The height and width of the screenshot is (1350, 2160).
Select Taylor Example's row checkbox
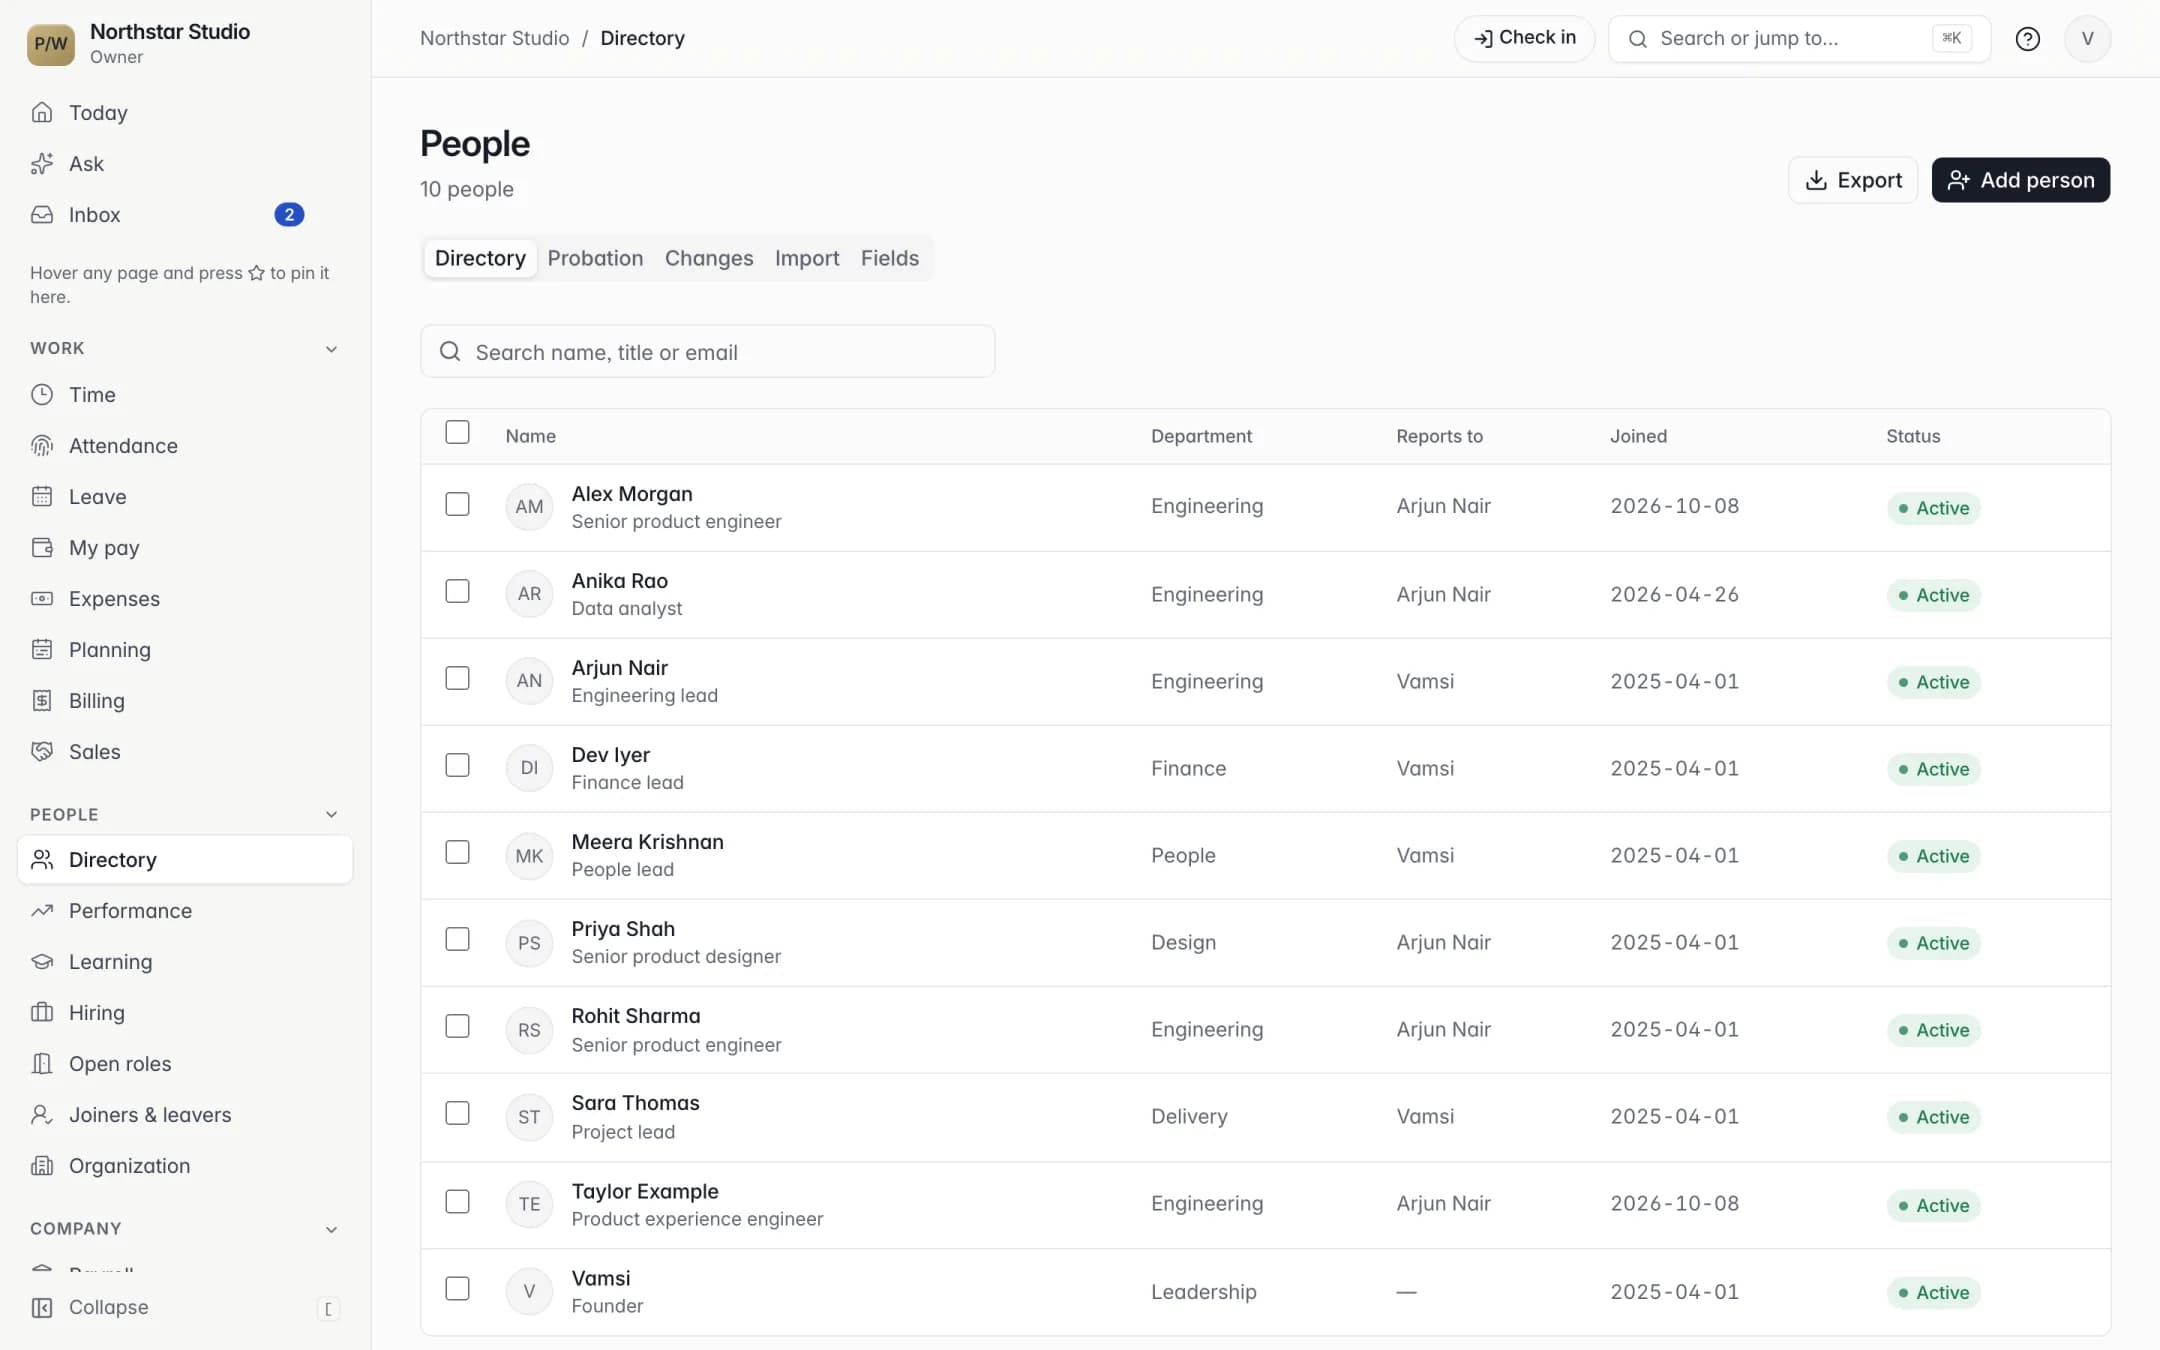tap(457, 1201)
